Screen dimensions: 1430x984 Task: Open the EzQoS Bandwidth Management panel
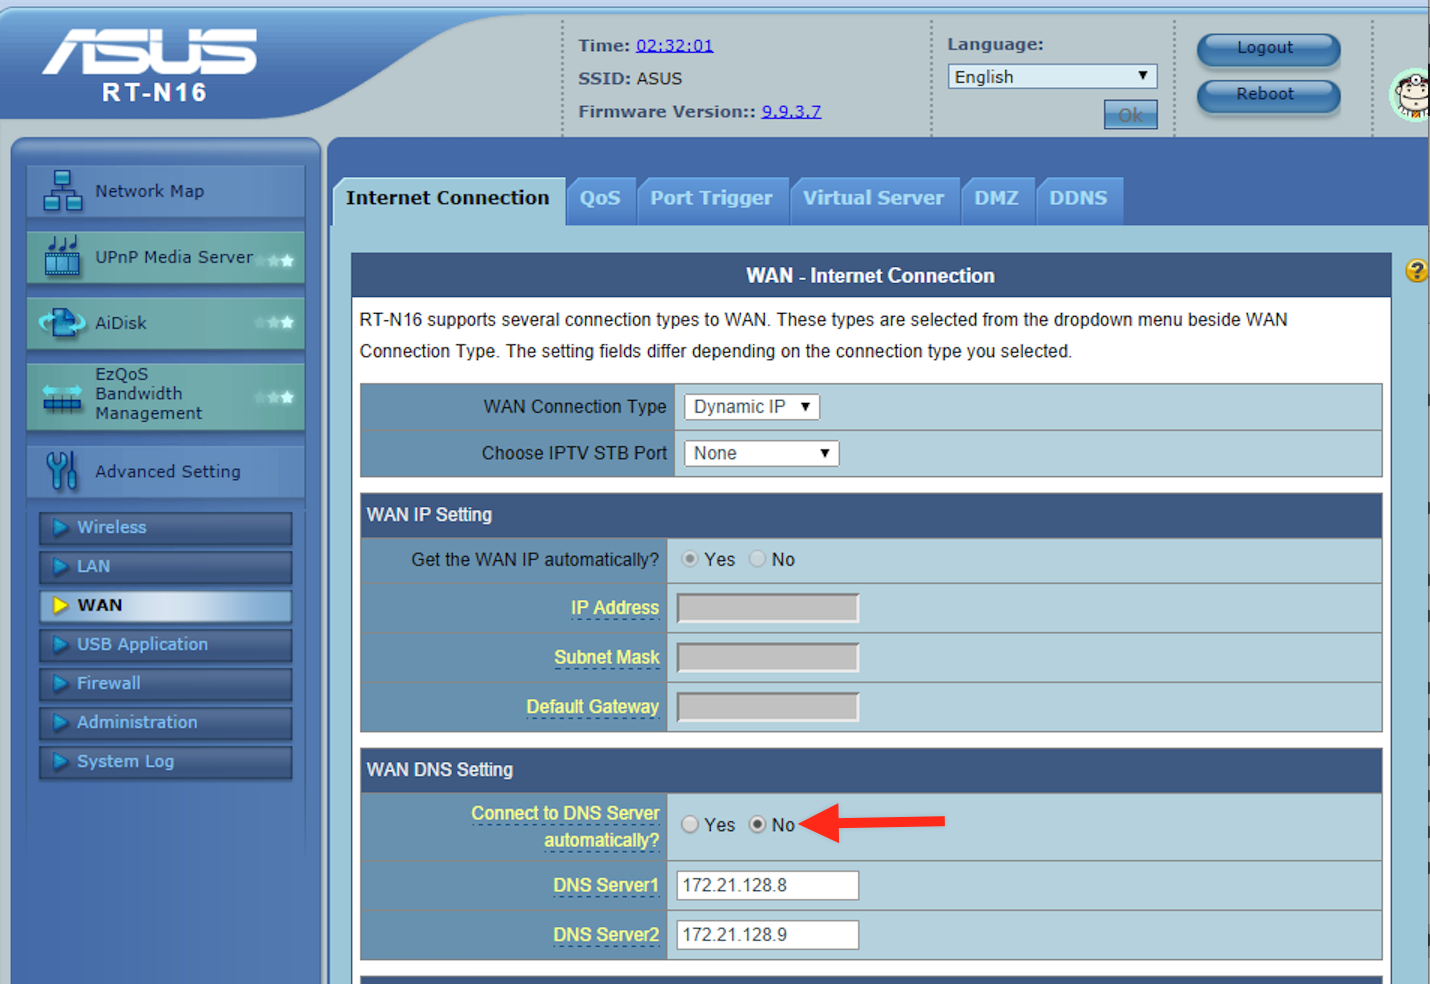click(166, 396)
